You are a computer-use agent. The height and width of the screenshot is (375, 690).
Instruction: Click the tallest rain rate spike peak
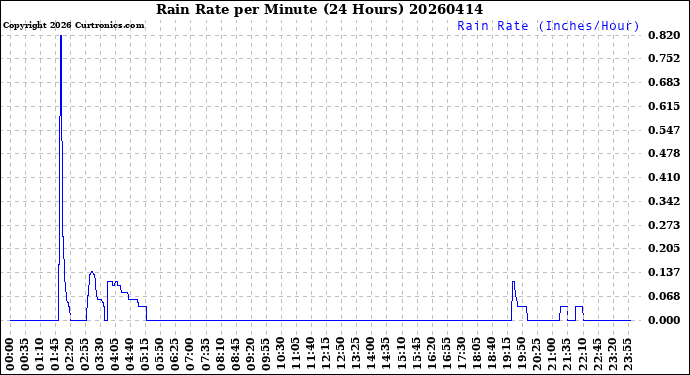click(61, 36)
